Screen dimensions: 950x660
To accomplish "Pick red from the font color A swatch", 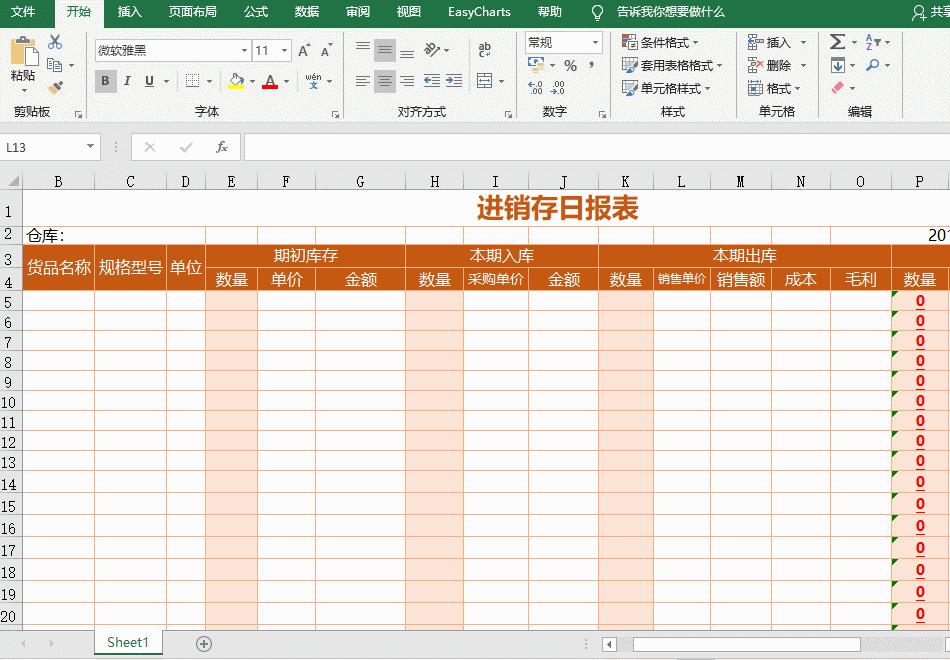I will click(x=271, y=81).
